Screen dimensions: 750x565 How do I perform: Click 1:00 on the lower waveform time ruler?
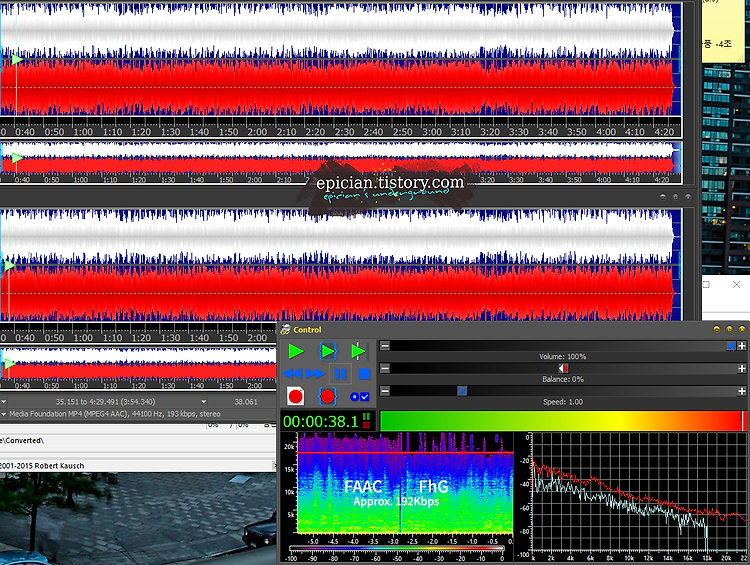pyautogui.click(x=83, y=337)
